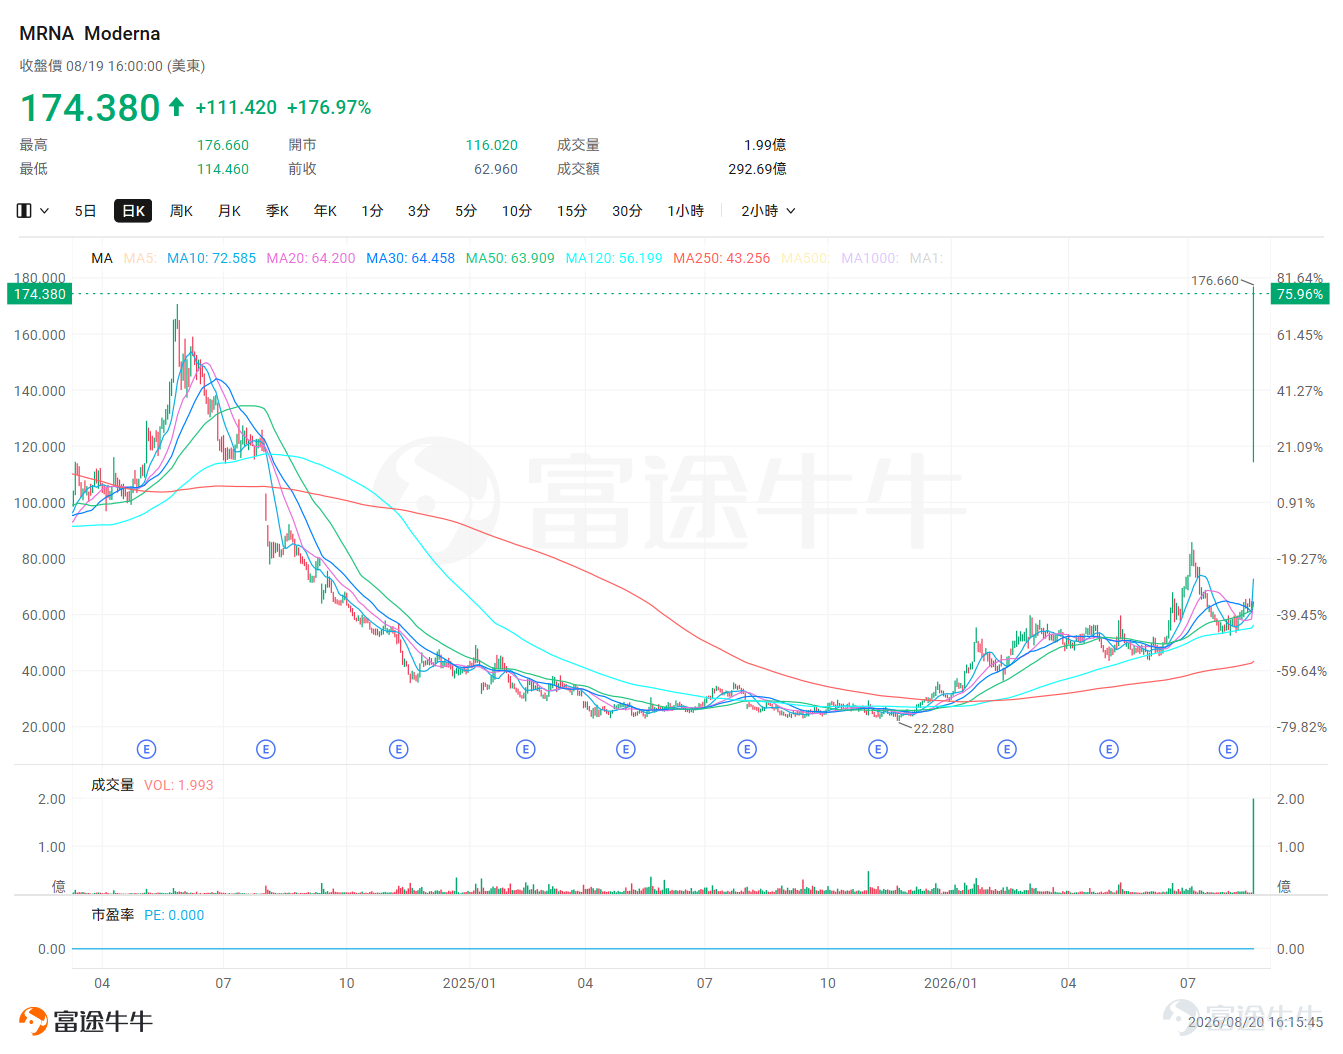Click the 前收 value 62.960
Screen dimensions: 1343x1054
496,169
